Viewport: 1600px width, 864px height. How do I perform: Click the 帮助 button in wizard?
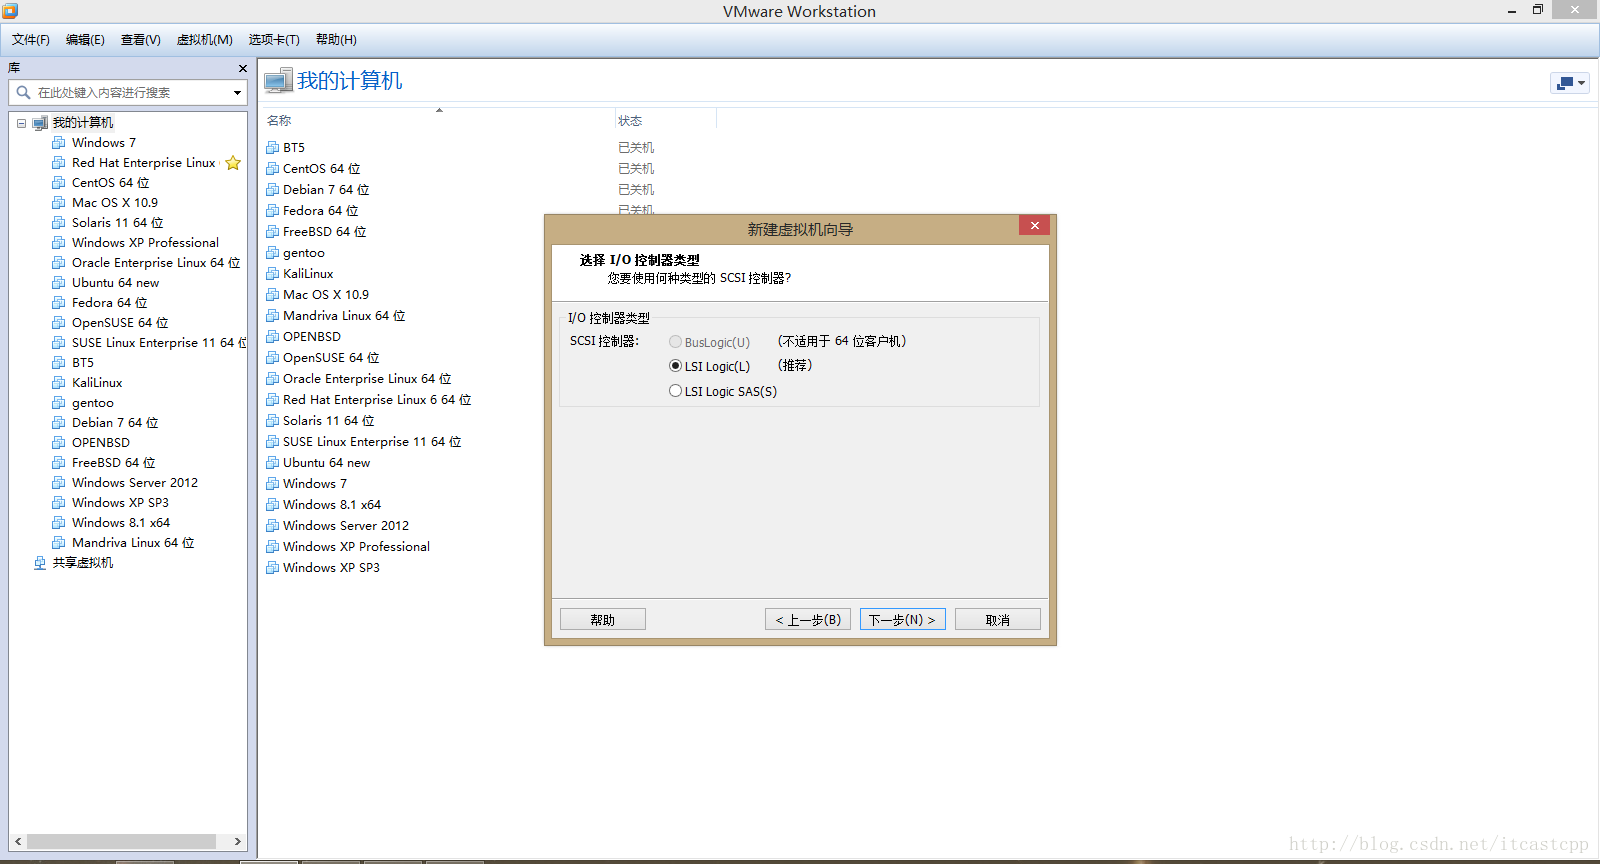(603, 620)
